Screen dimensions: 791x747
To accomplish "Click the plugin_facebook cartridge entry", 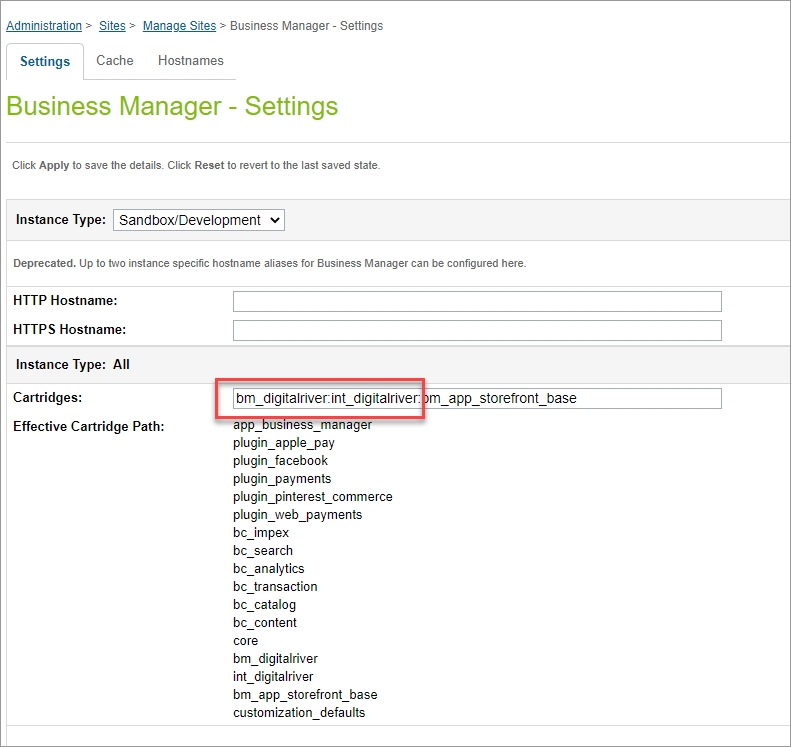I will pyautogui.click(x=280, y=461).
